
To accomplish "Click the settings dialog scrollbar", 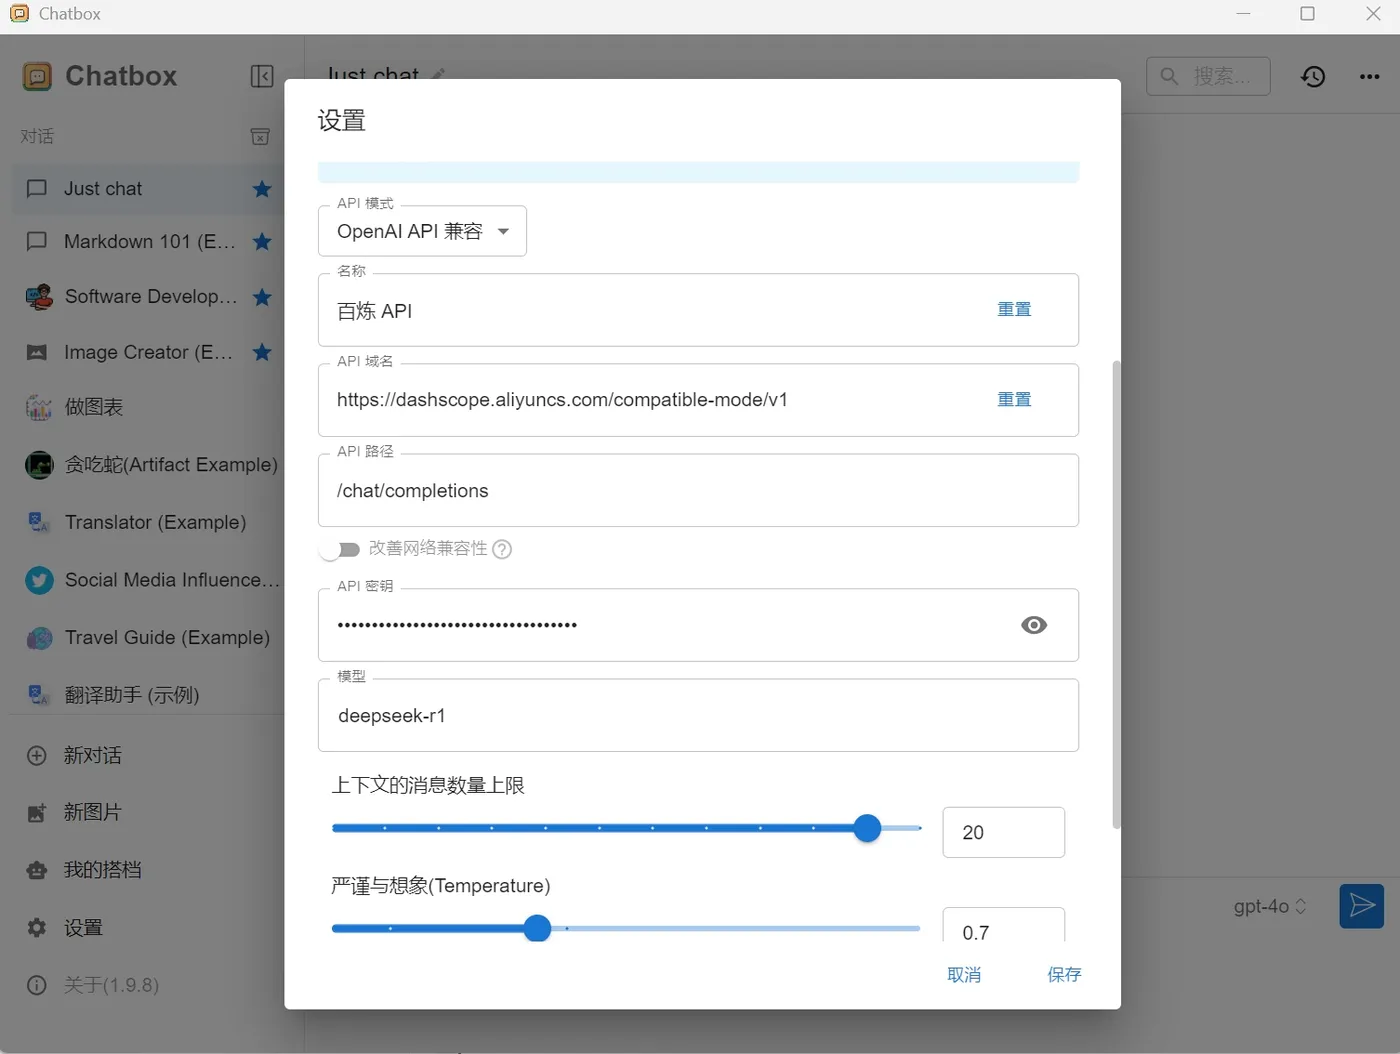I will point(1116,594).
